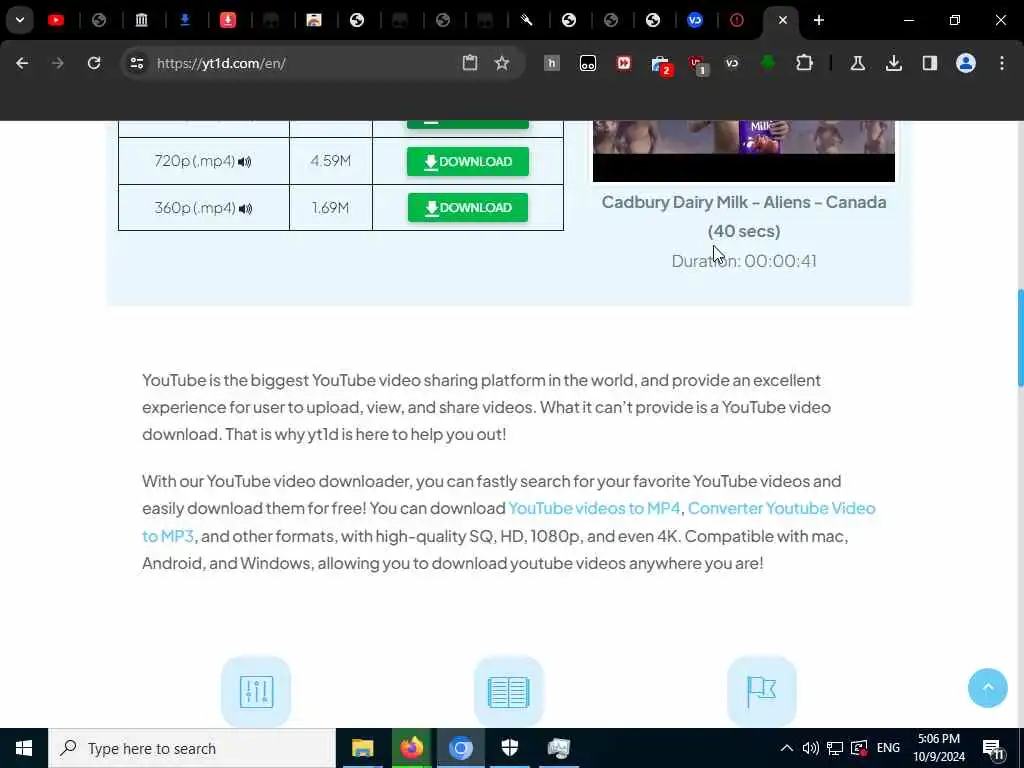The image size is (1024, 768).
Task: Click the sliders settings feature icon
Action: click(x=256, y=692)
